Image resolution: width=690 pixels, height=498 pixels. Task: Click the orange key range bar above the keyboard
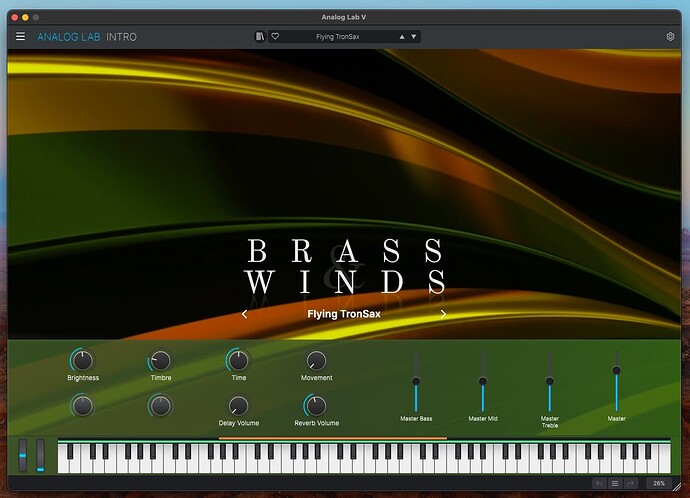pyautogui.click(x=333, y=438)
